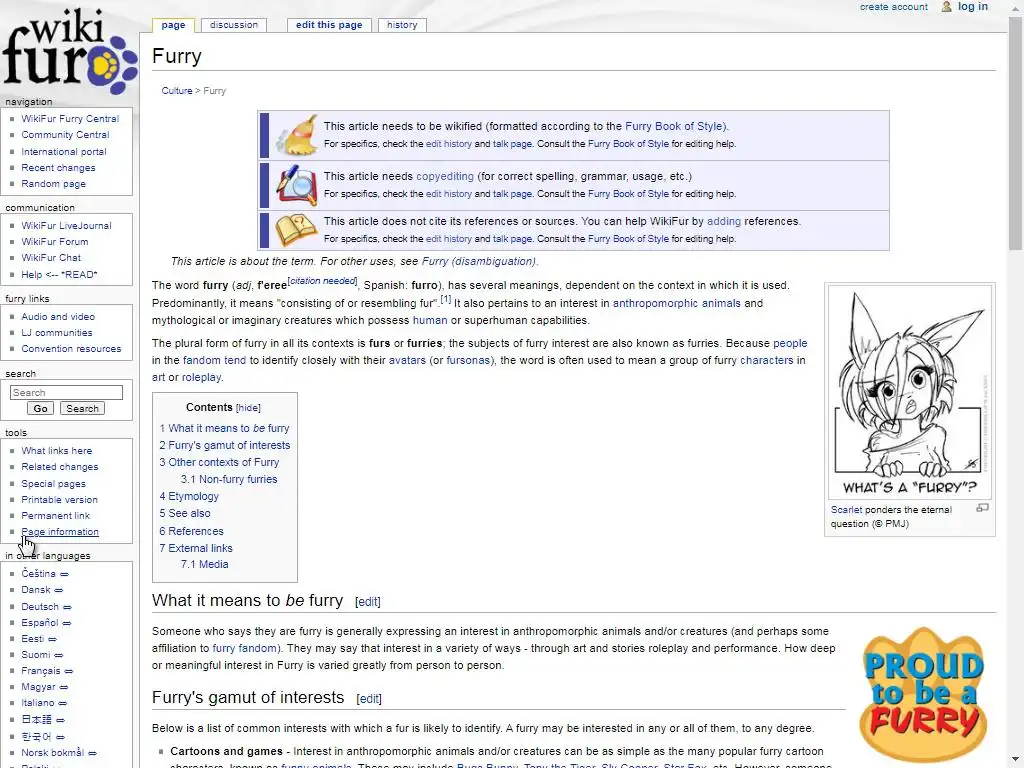Click the open book references notice icon

tap(297, 230)
